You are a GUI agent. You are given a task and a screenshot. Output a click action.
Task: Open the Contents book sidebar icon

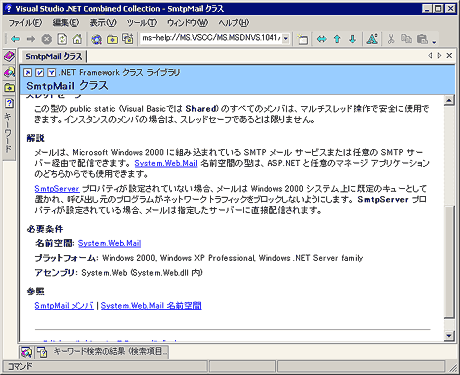(9, 56)
